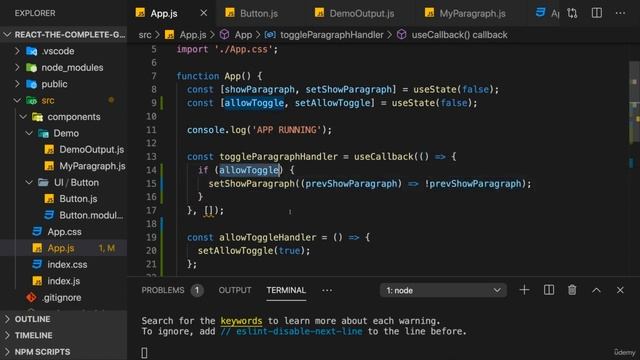The height and width of the screenshot is (360, 640).
Task: Click the src breadcrumb segment
Action: tap(144, 35)
